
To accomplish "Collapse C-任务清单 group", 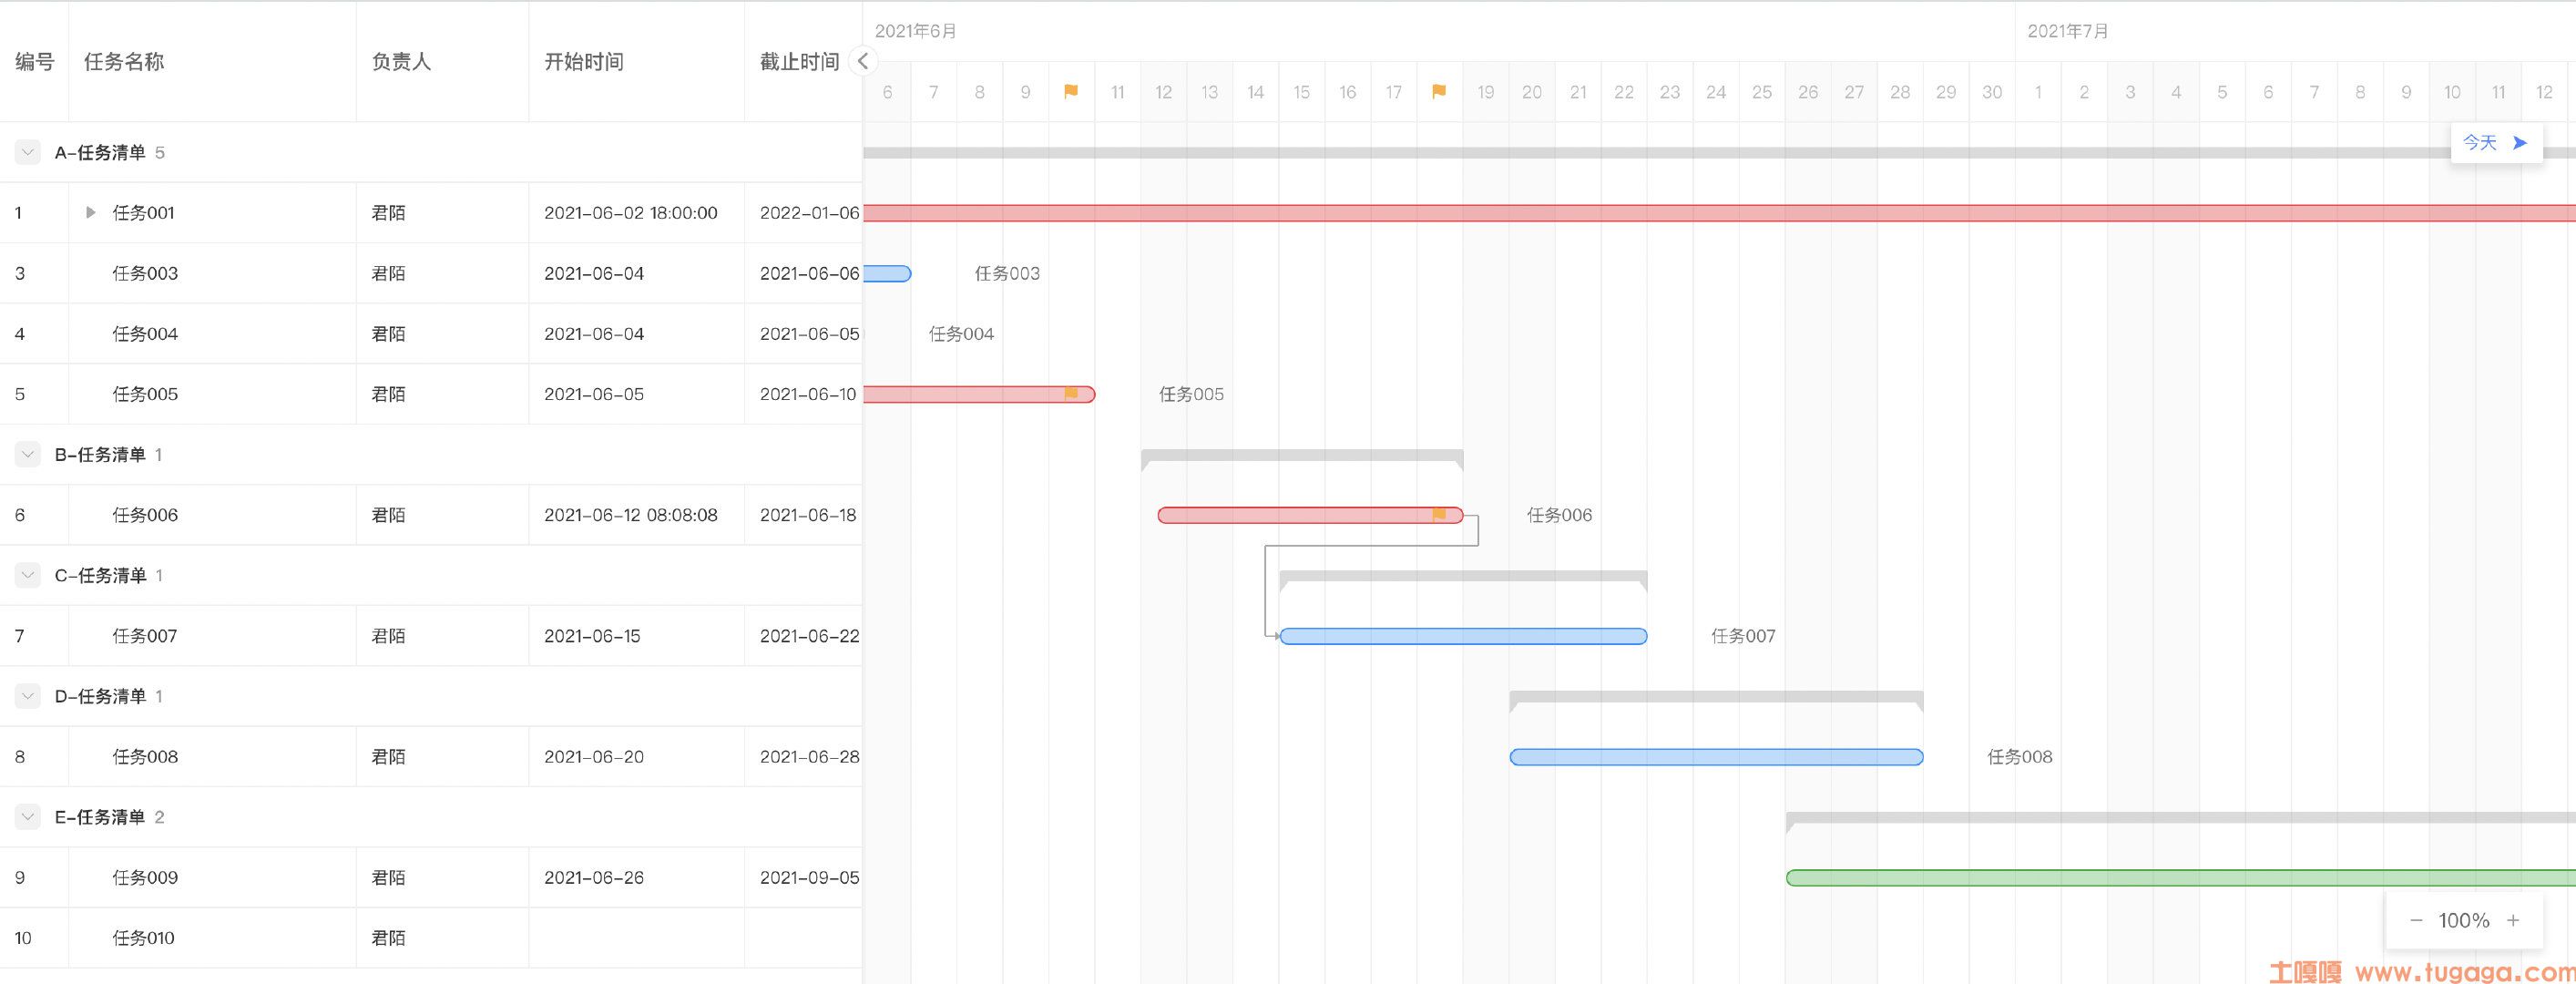I will coord(27,575).
